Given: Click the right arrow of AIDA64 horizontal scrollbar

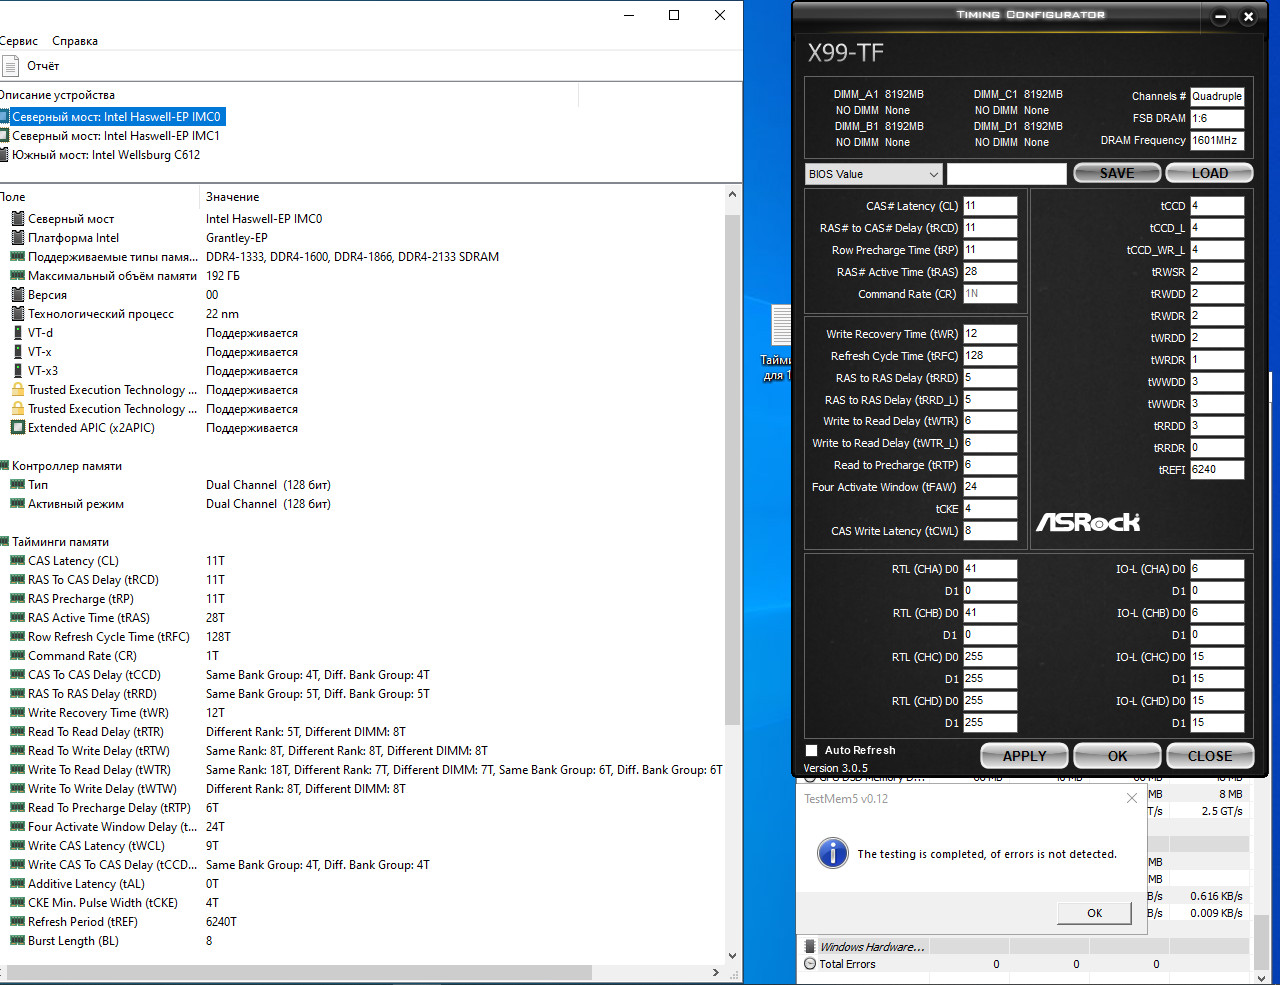Looking at the screenshot, I should click(716, 972).
